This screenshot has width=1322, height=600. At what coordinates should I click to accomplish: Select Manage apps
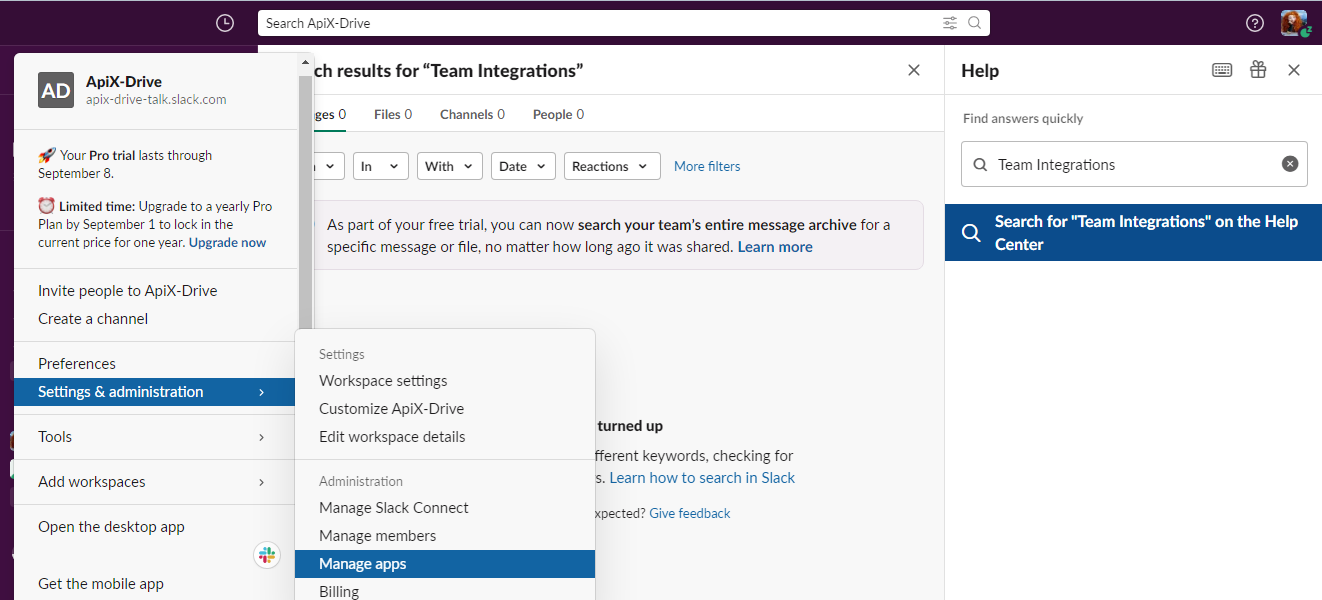pos(445,564)
